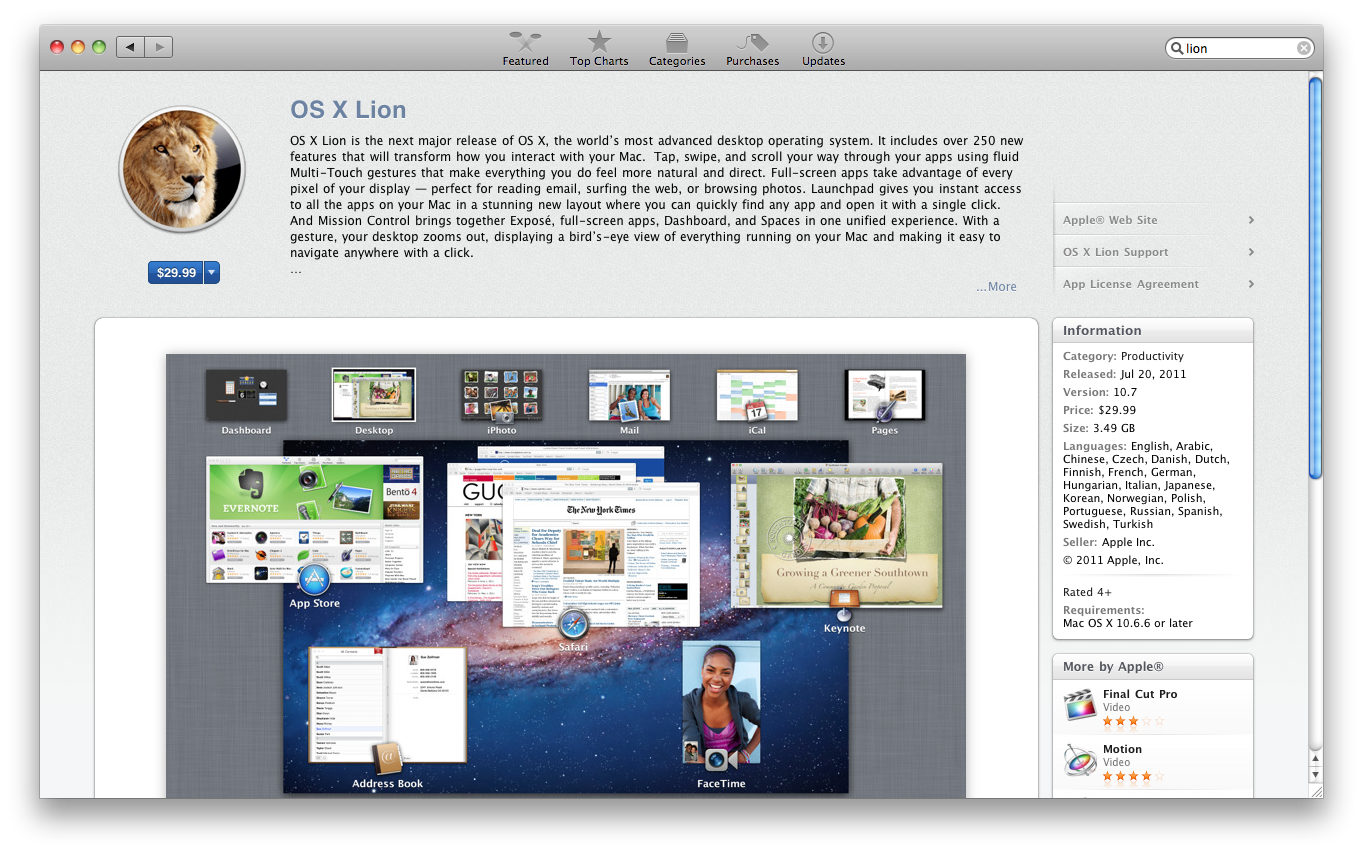Click the More by Apple header
Screen dimensions: 1363x853
[1152, 666]
